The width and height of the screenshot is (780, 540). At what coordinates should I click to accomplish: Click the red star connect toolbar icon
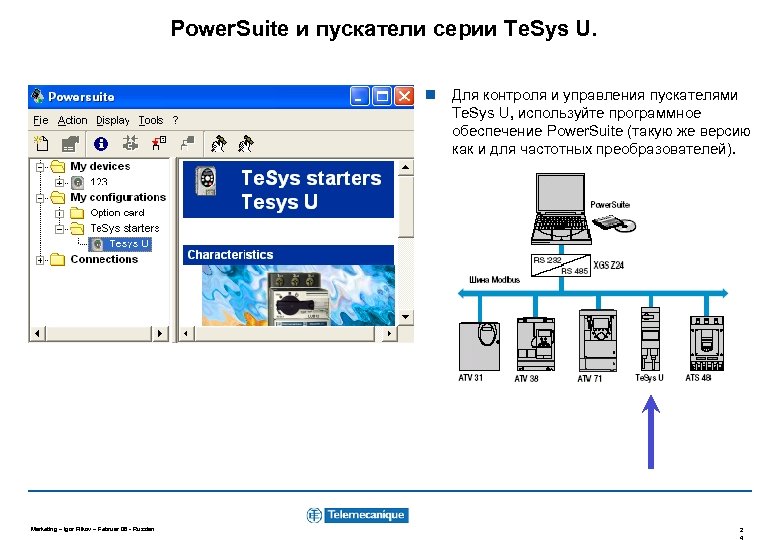click(159, 143)
